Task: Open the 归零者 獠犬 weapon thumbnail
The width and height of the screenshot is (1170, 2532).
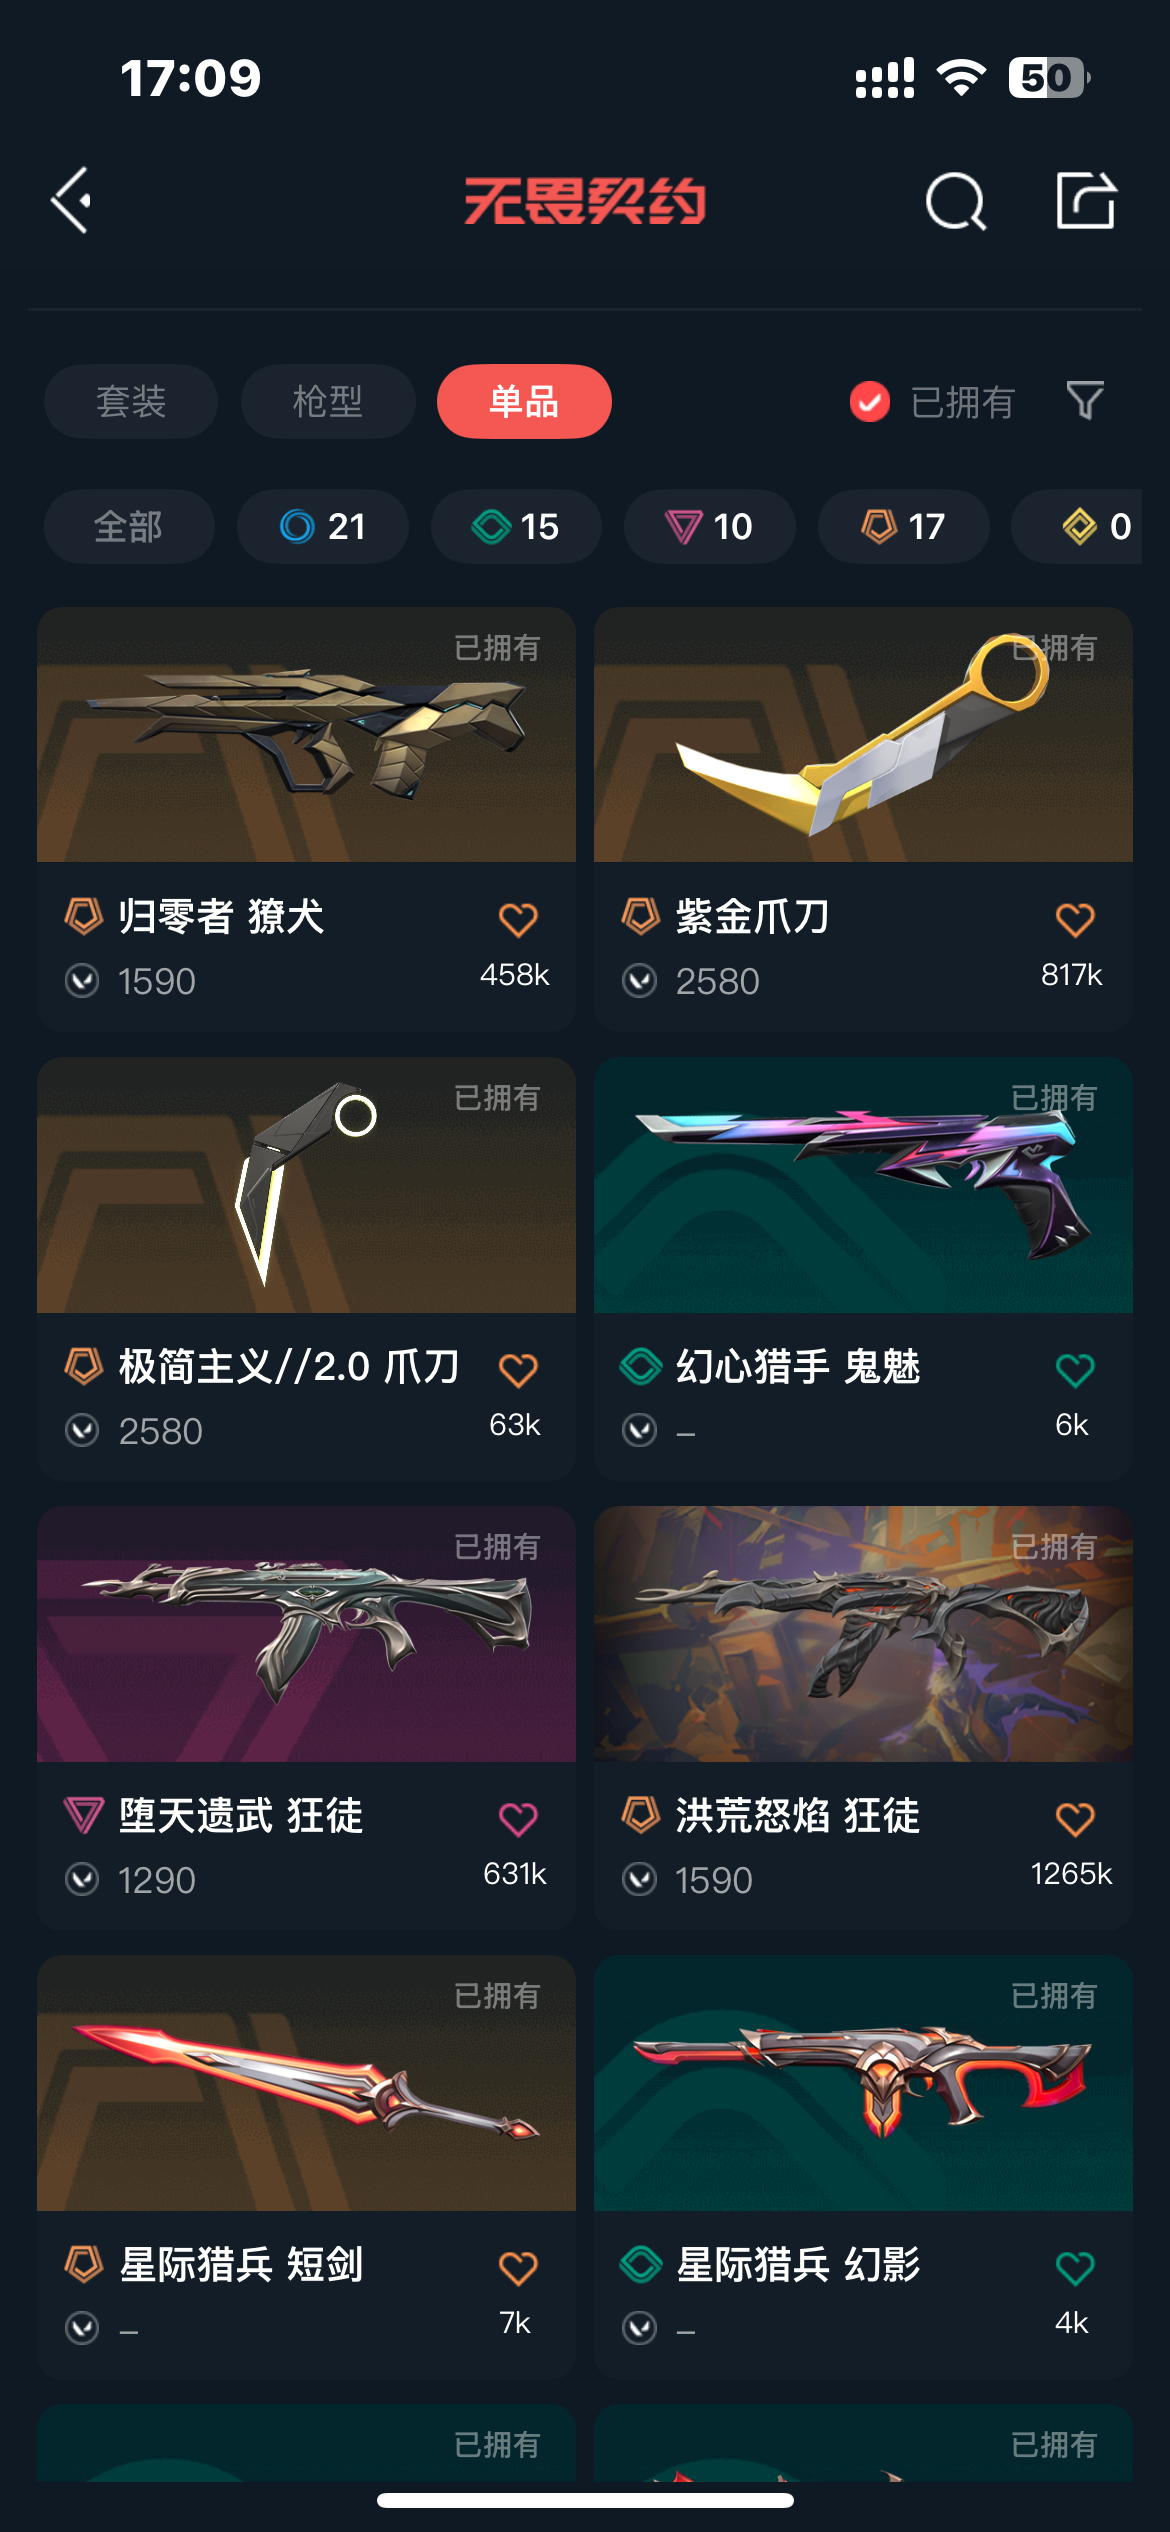Action: [x=306, y=735]
